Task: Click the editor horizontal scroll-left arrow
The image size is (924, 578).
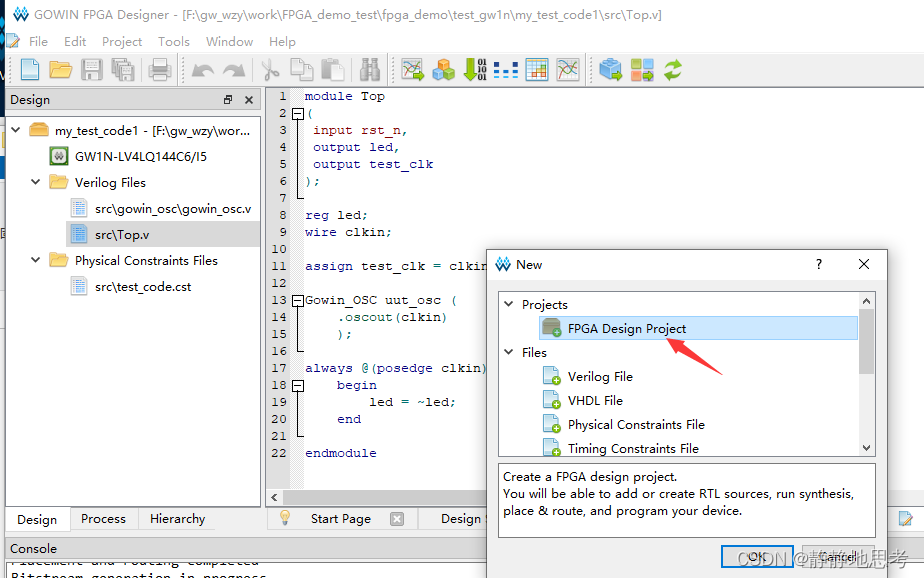Action: pos(274,497)
